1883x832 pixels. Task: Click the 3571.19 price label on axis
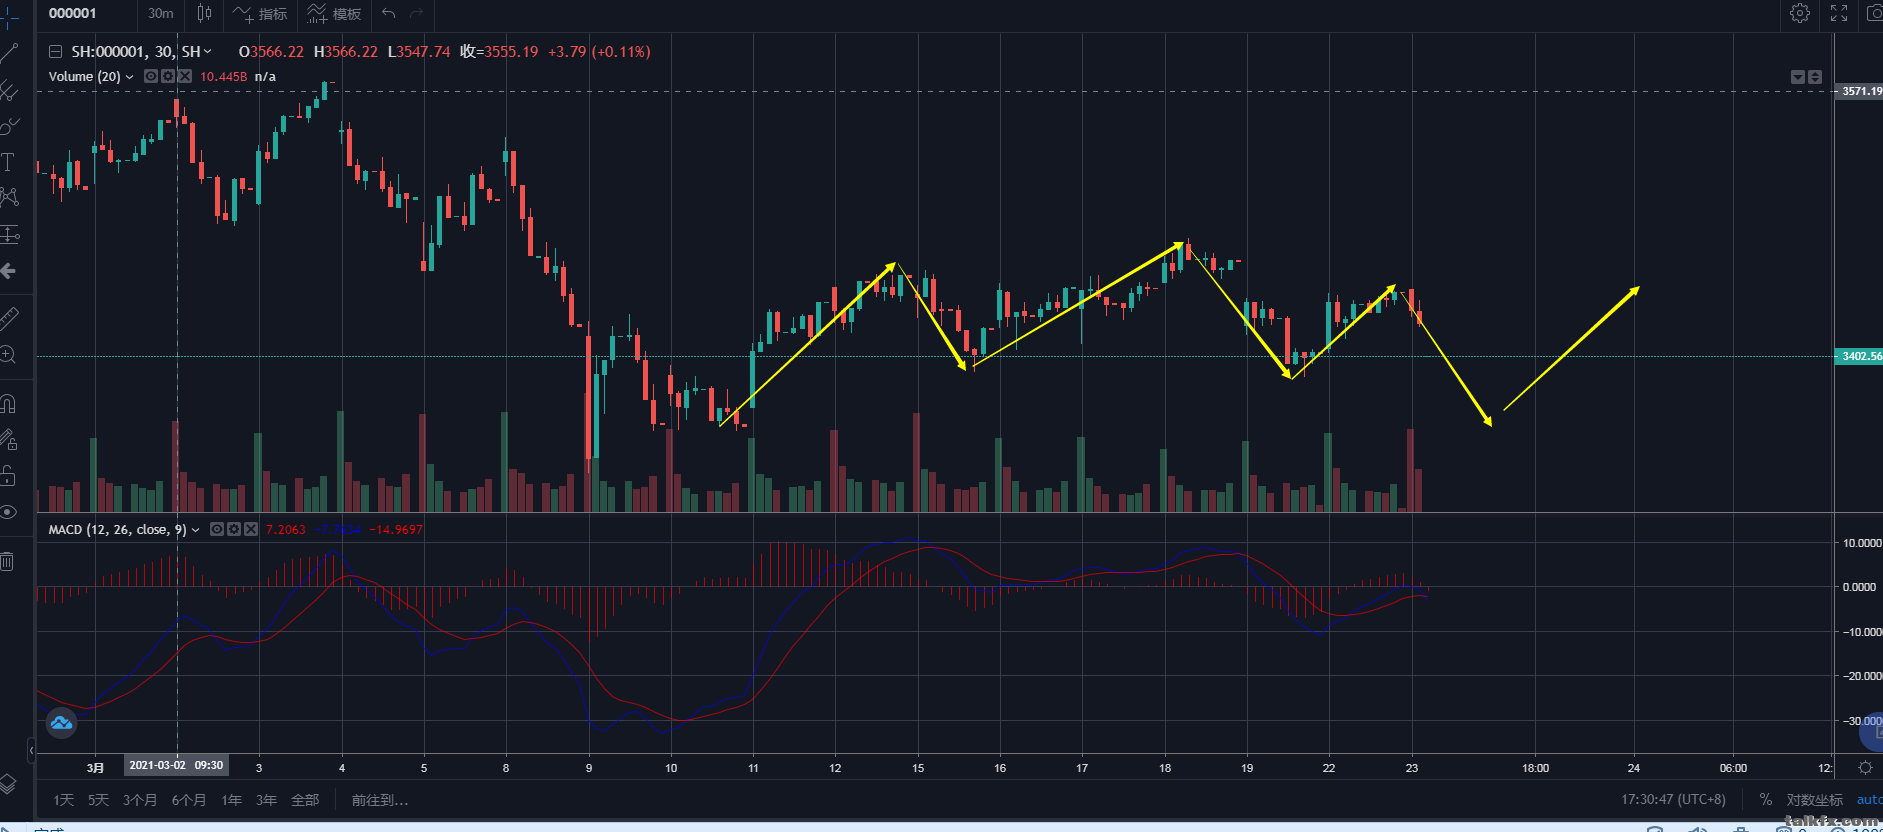tap(1860, 91)
